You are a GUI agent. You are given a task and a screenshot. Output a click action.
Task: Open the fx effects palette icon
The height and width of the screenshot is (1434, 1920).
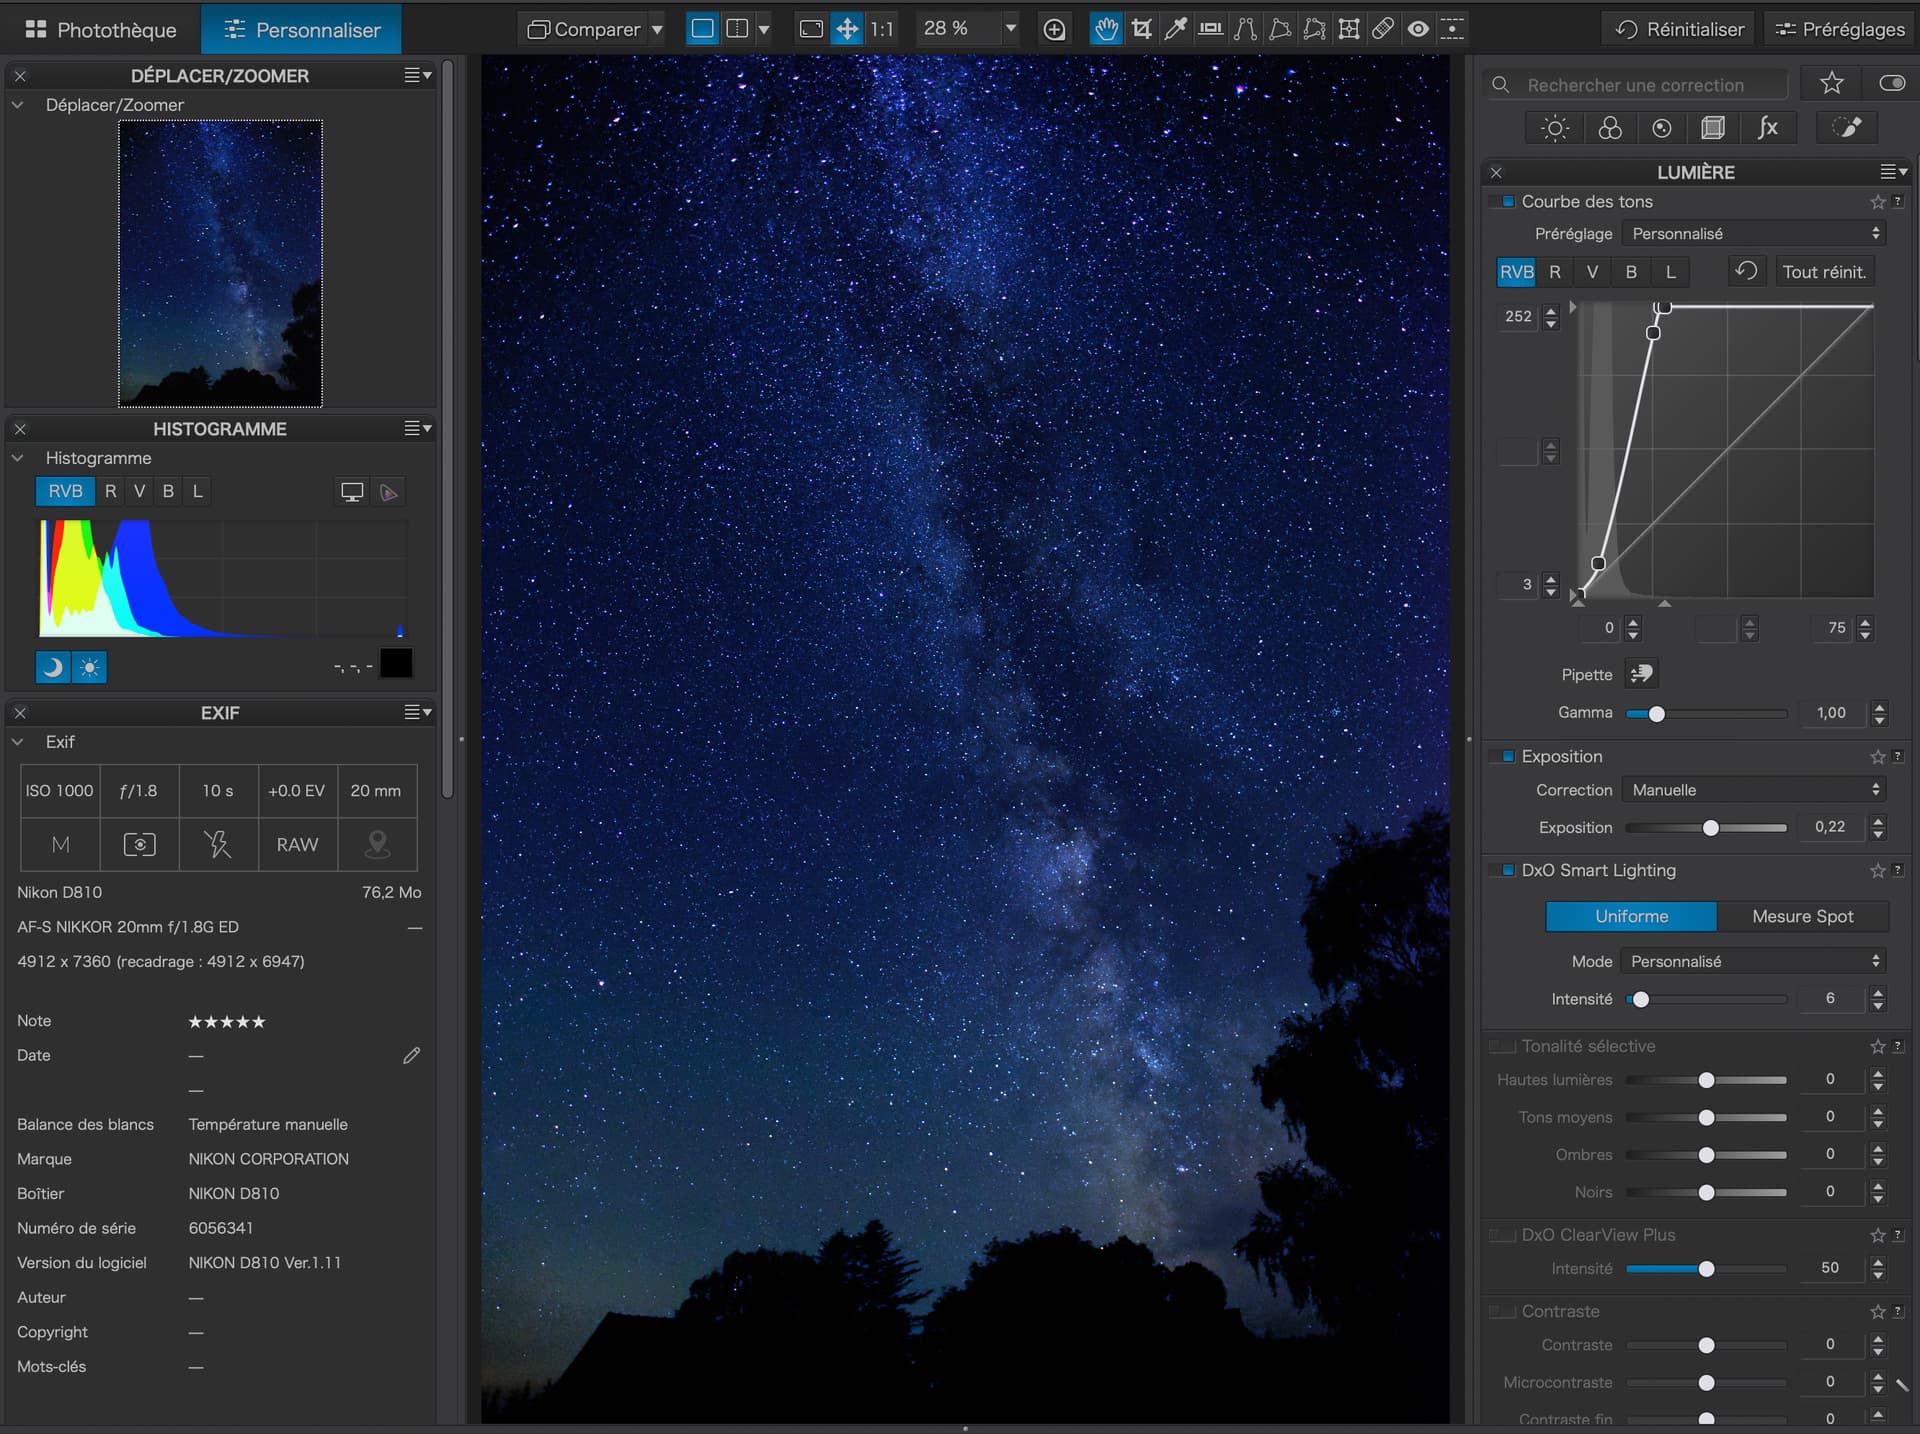click(1767, 128)
